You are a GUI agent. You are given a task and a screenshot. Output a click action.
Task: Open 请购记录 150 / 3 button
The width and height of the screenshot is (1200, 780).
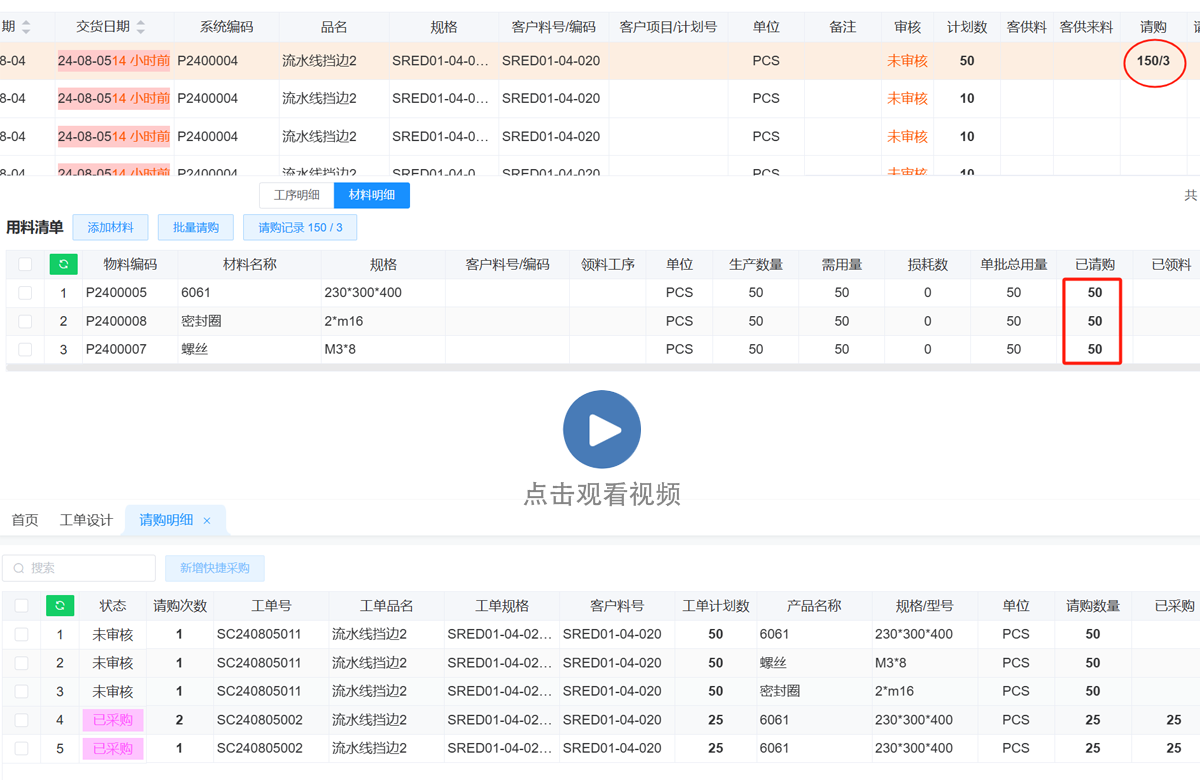(x=300, y=228)
